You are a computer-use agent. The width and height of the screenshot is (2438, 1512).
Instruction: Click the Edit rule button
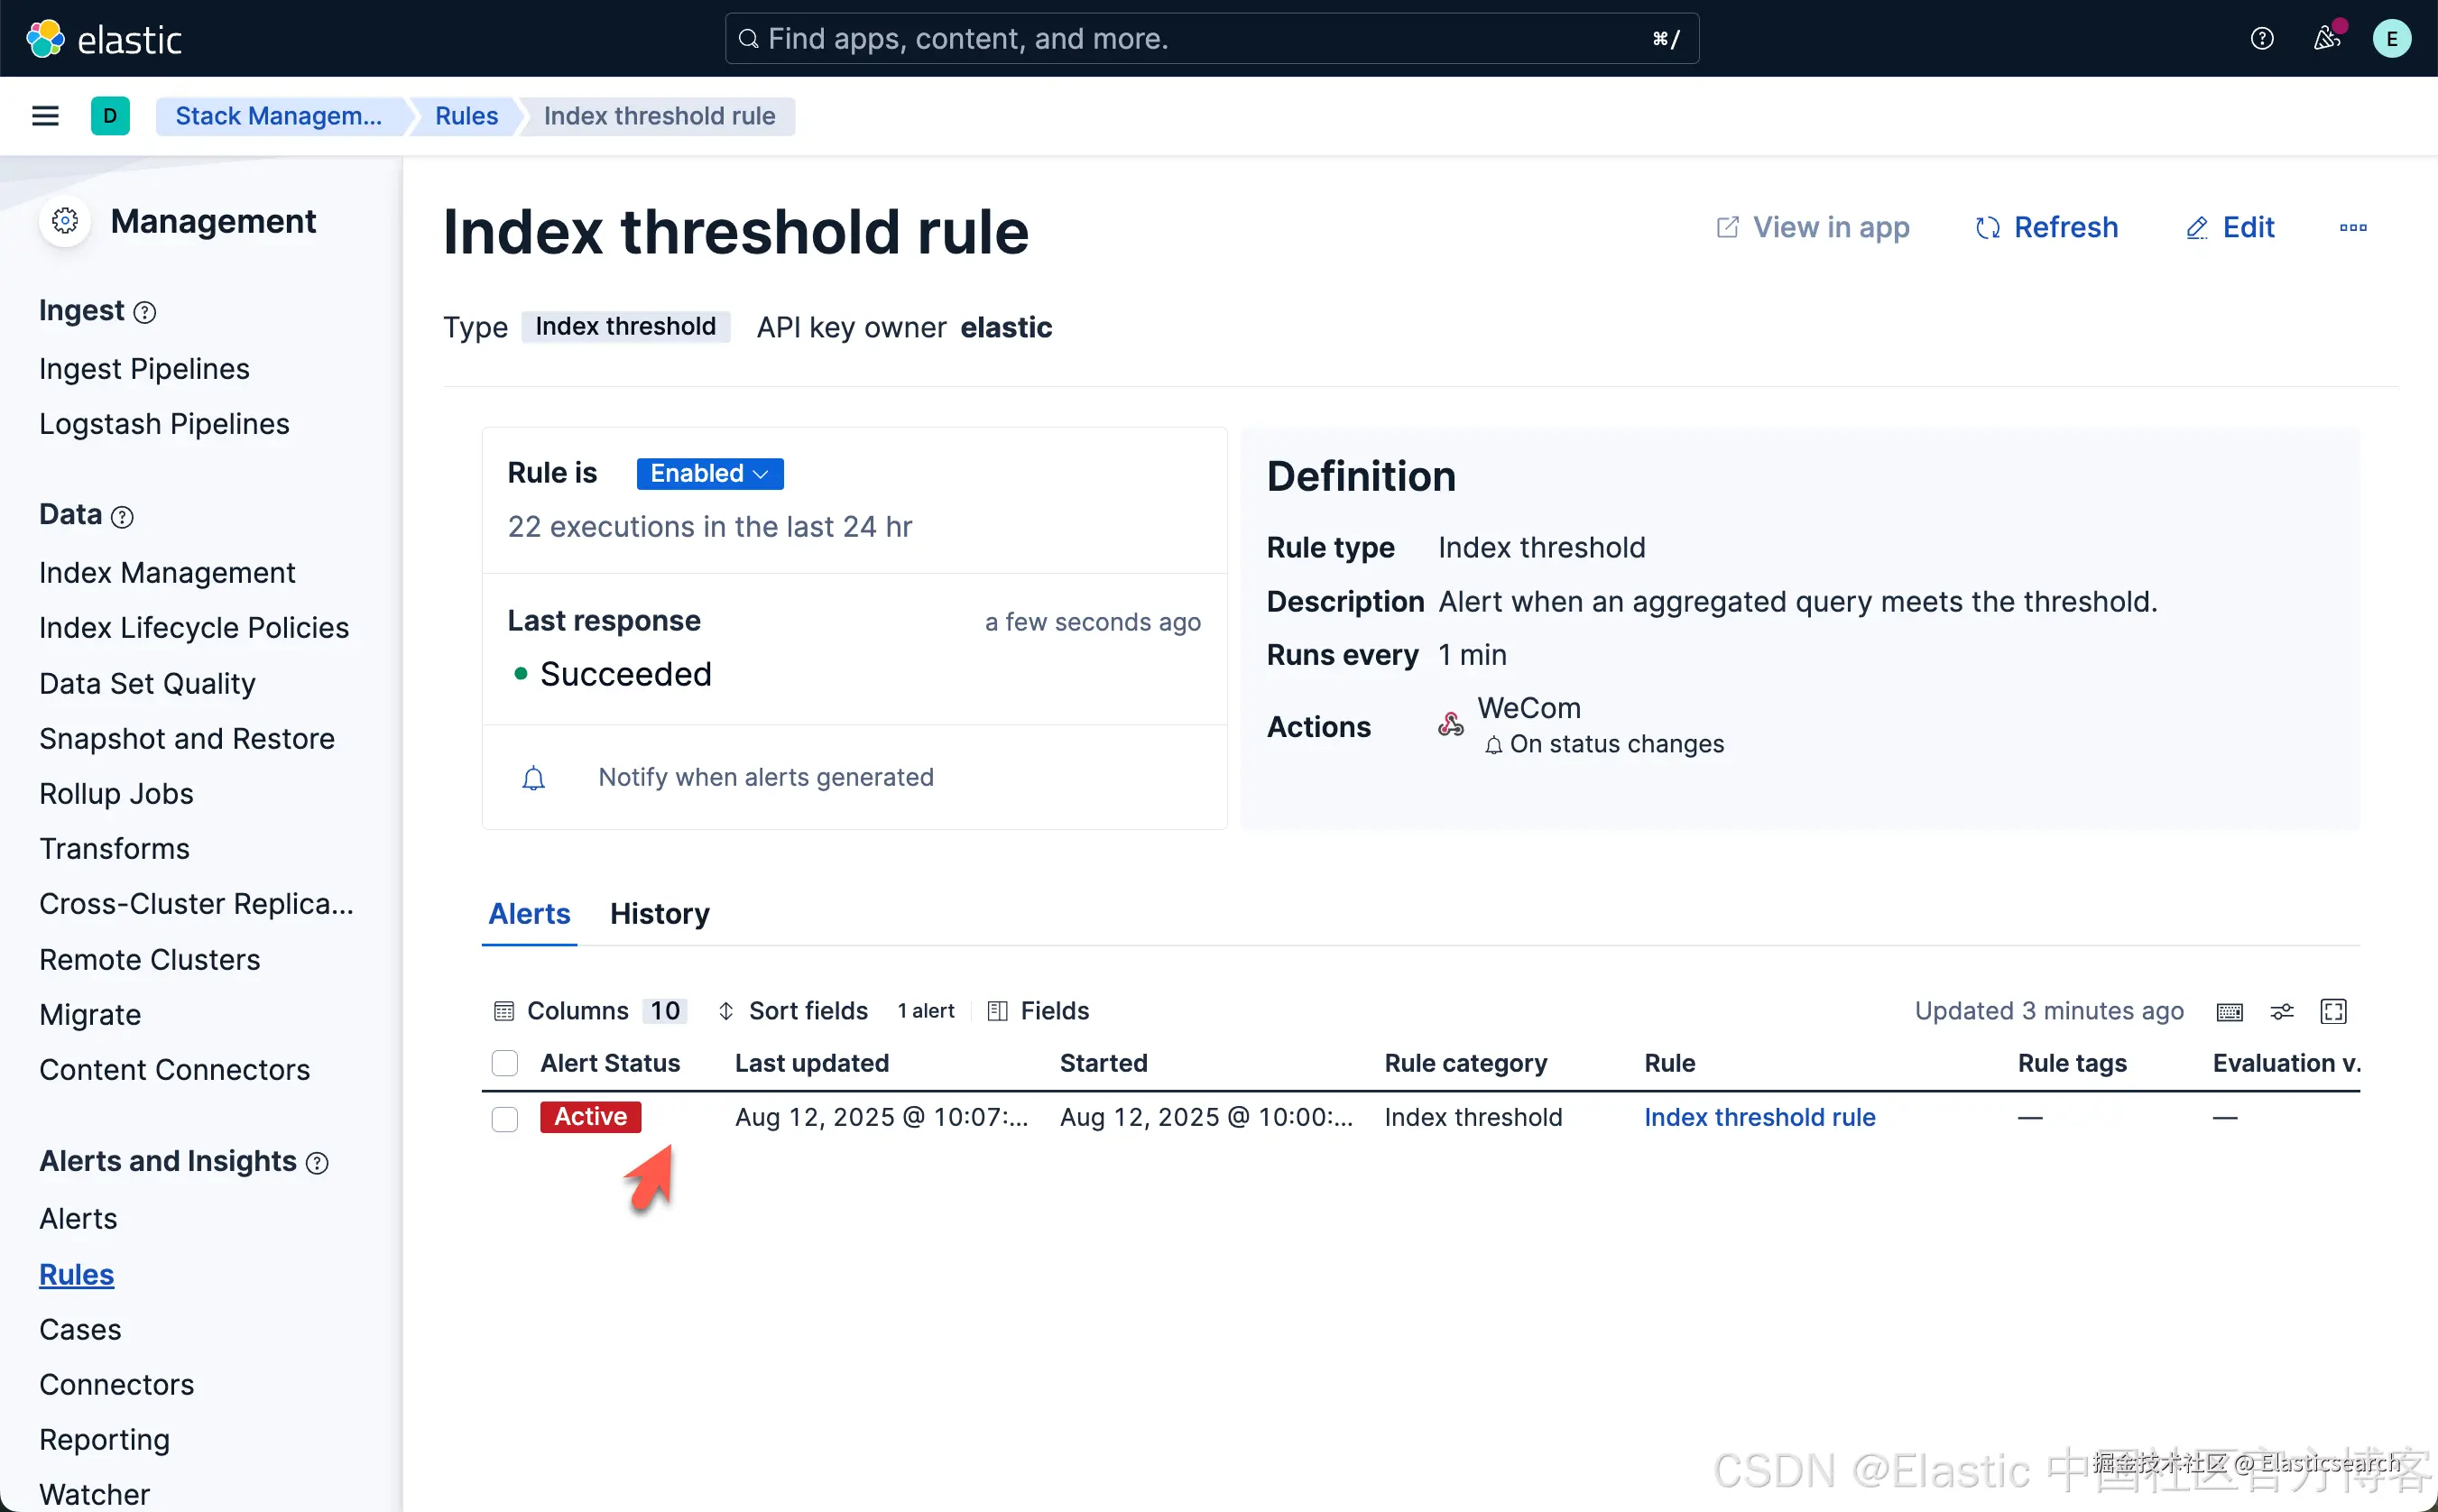click(x=2230, y=228)
